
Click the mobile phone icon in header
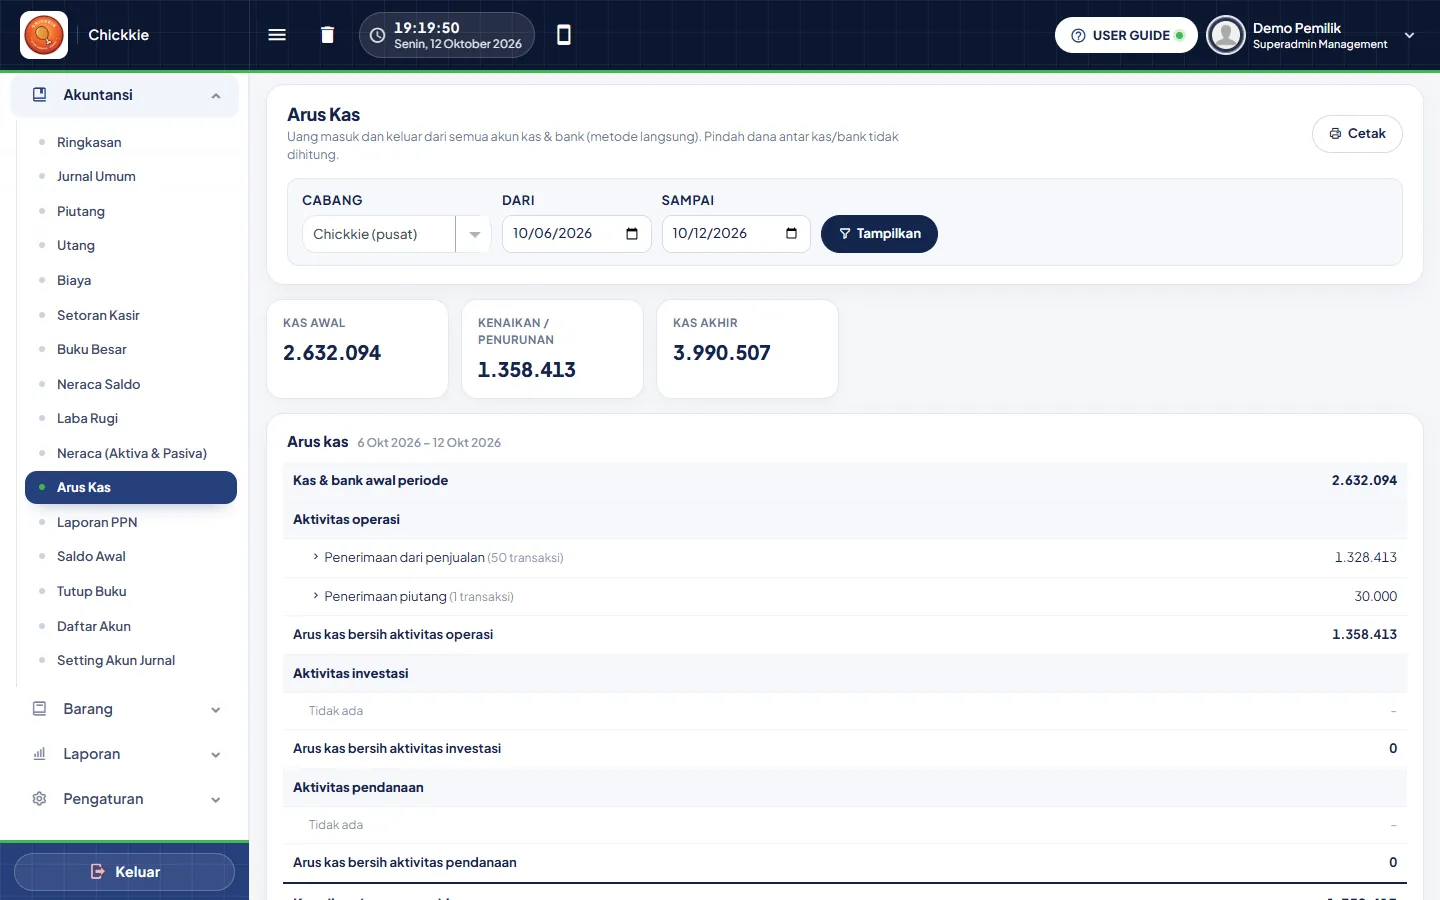pos(564,35)
